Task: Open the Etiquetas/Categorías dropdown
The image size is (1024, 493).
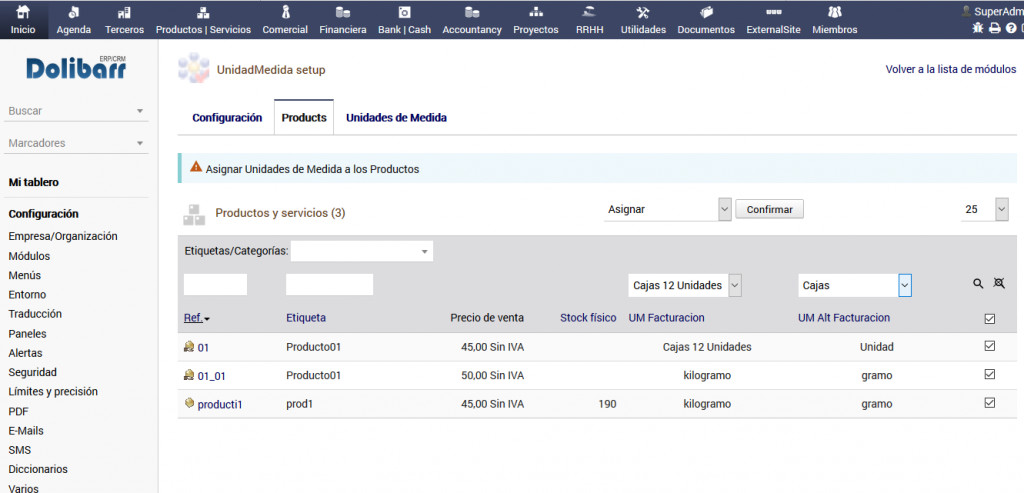Action: (362, 251)
